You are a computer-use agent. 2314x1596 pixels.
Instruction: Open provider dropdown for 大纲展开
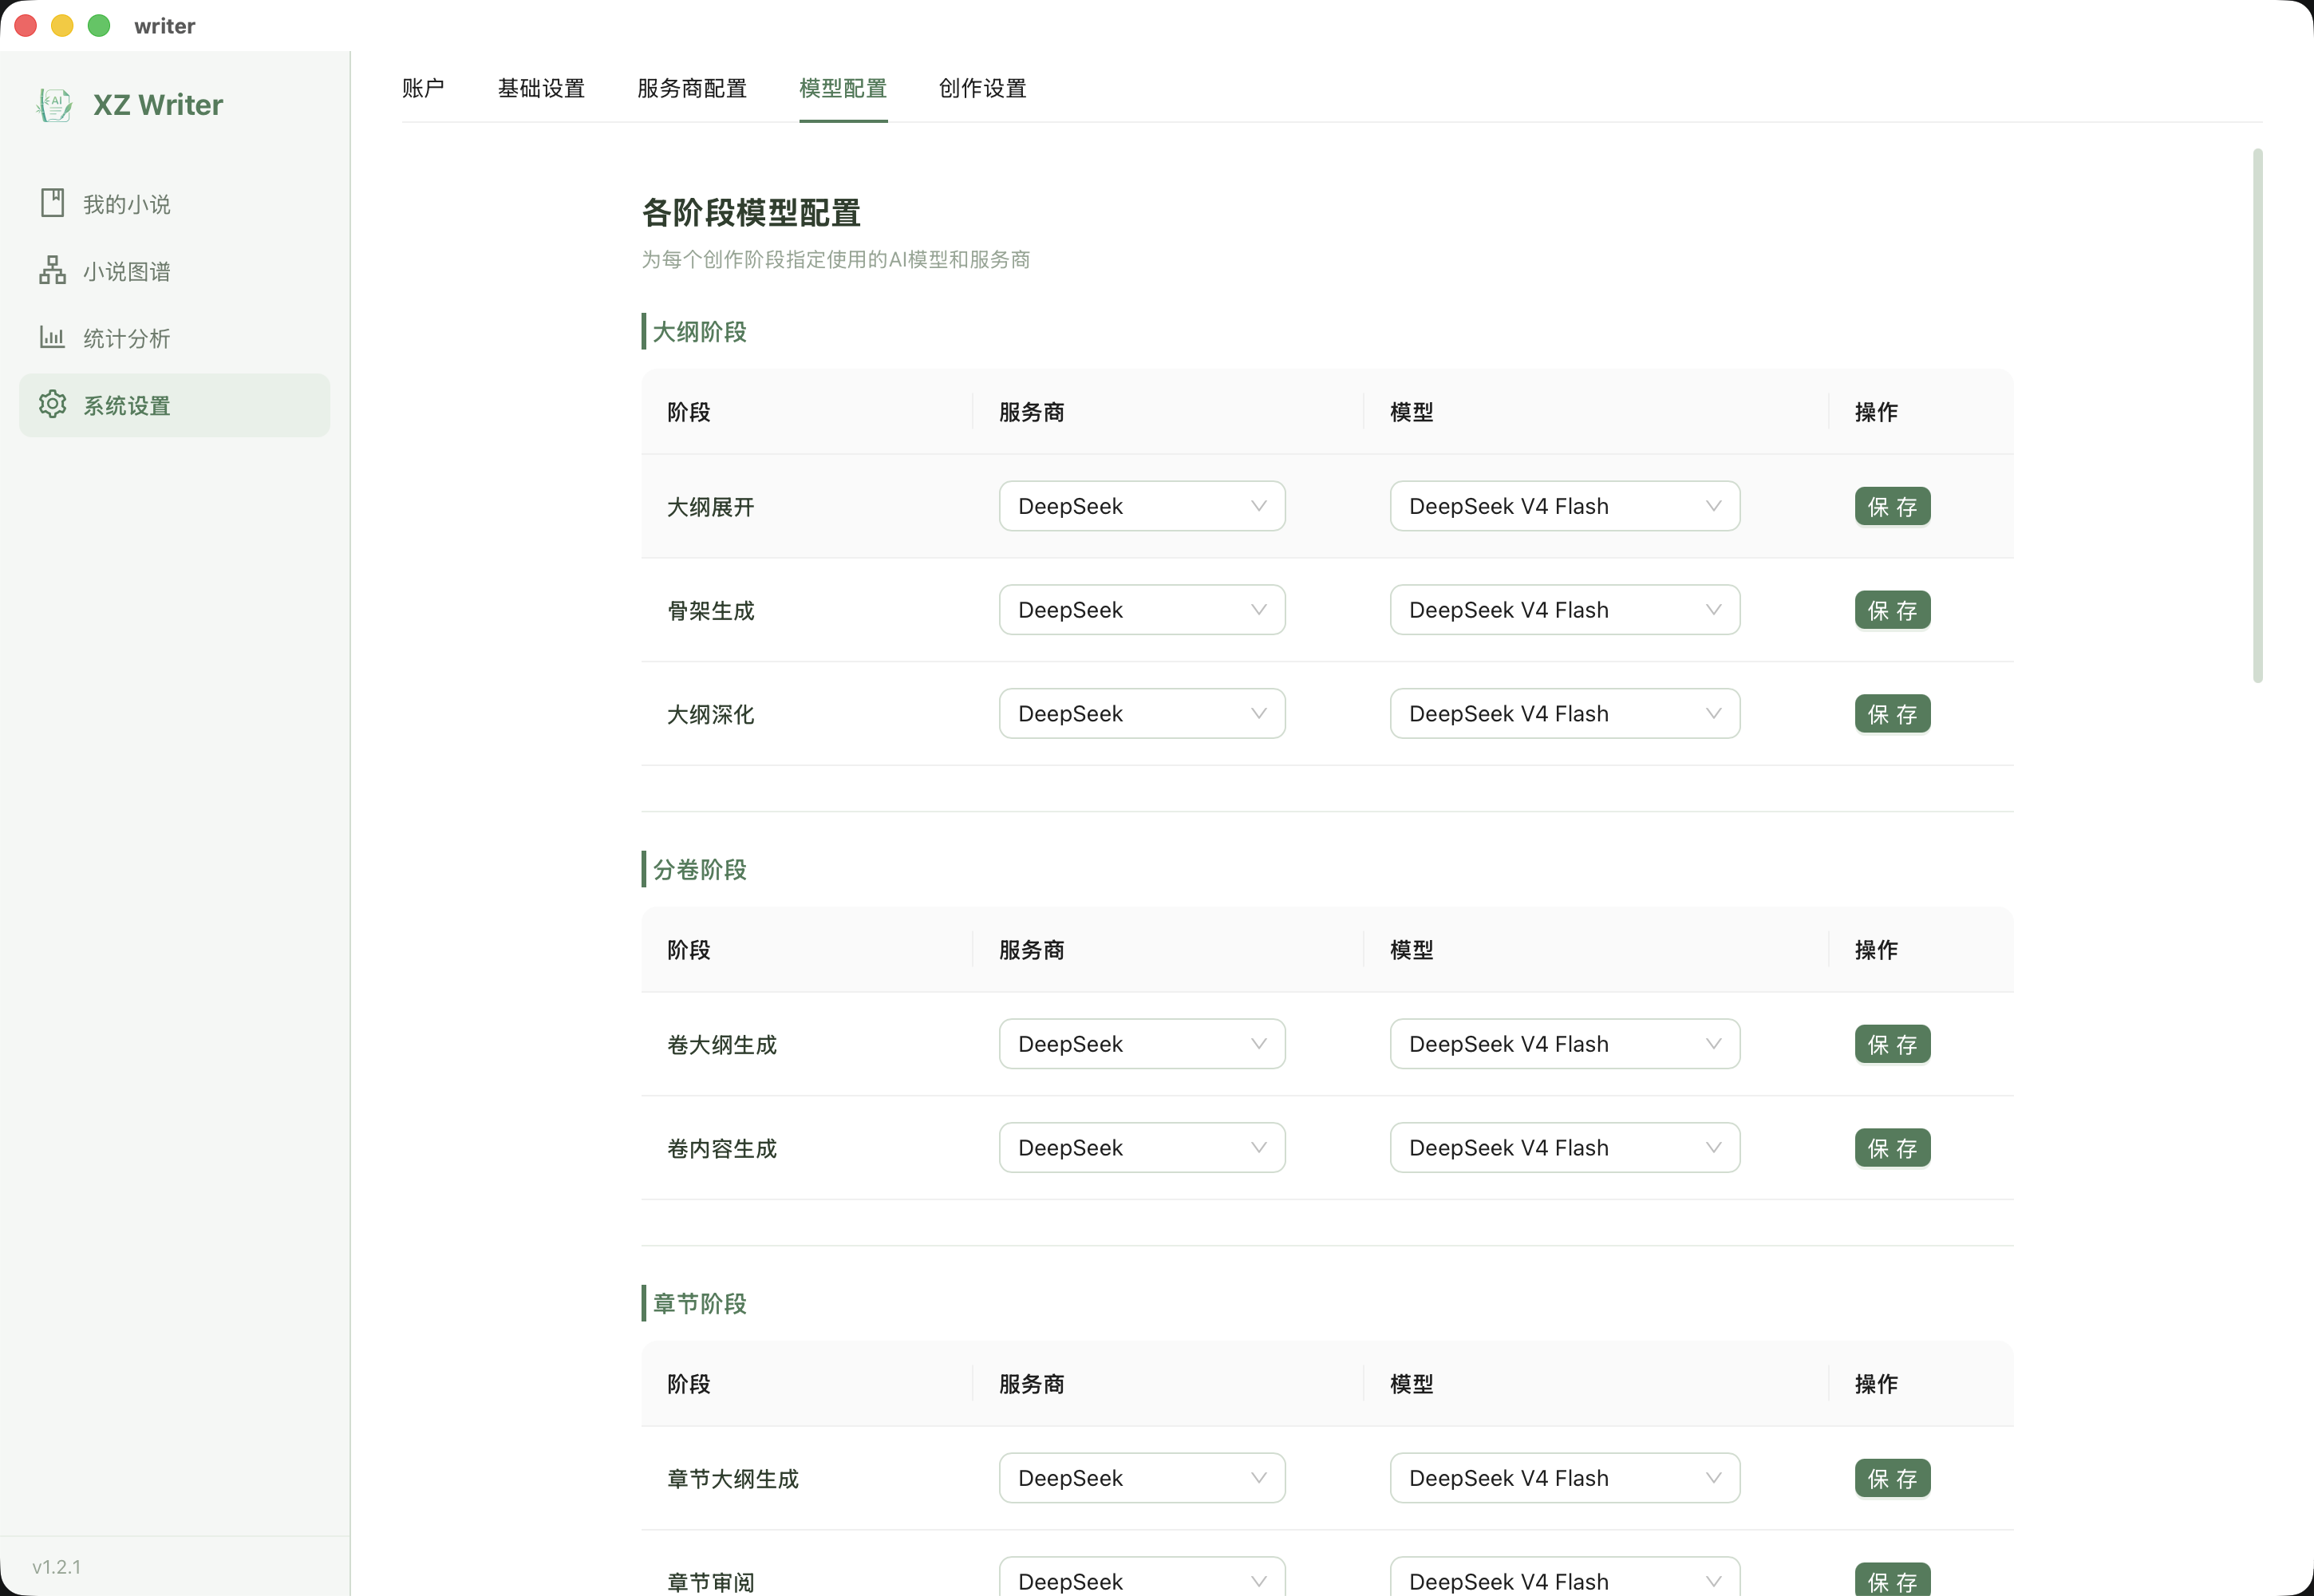(1142, 506)
